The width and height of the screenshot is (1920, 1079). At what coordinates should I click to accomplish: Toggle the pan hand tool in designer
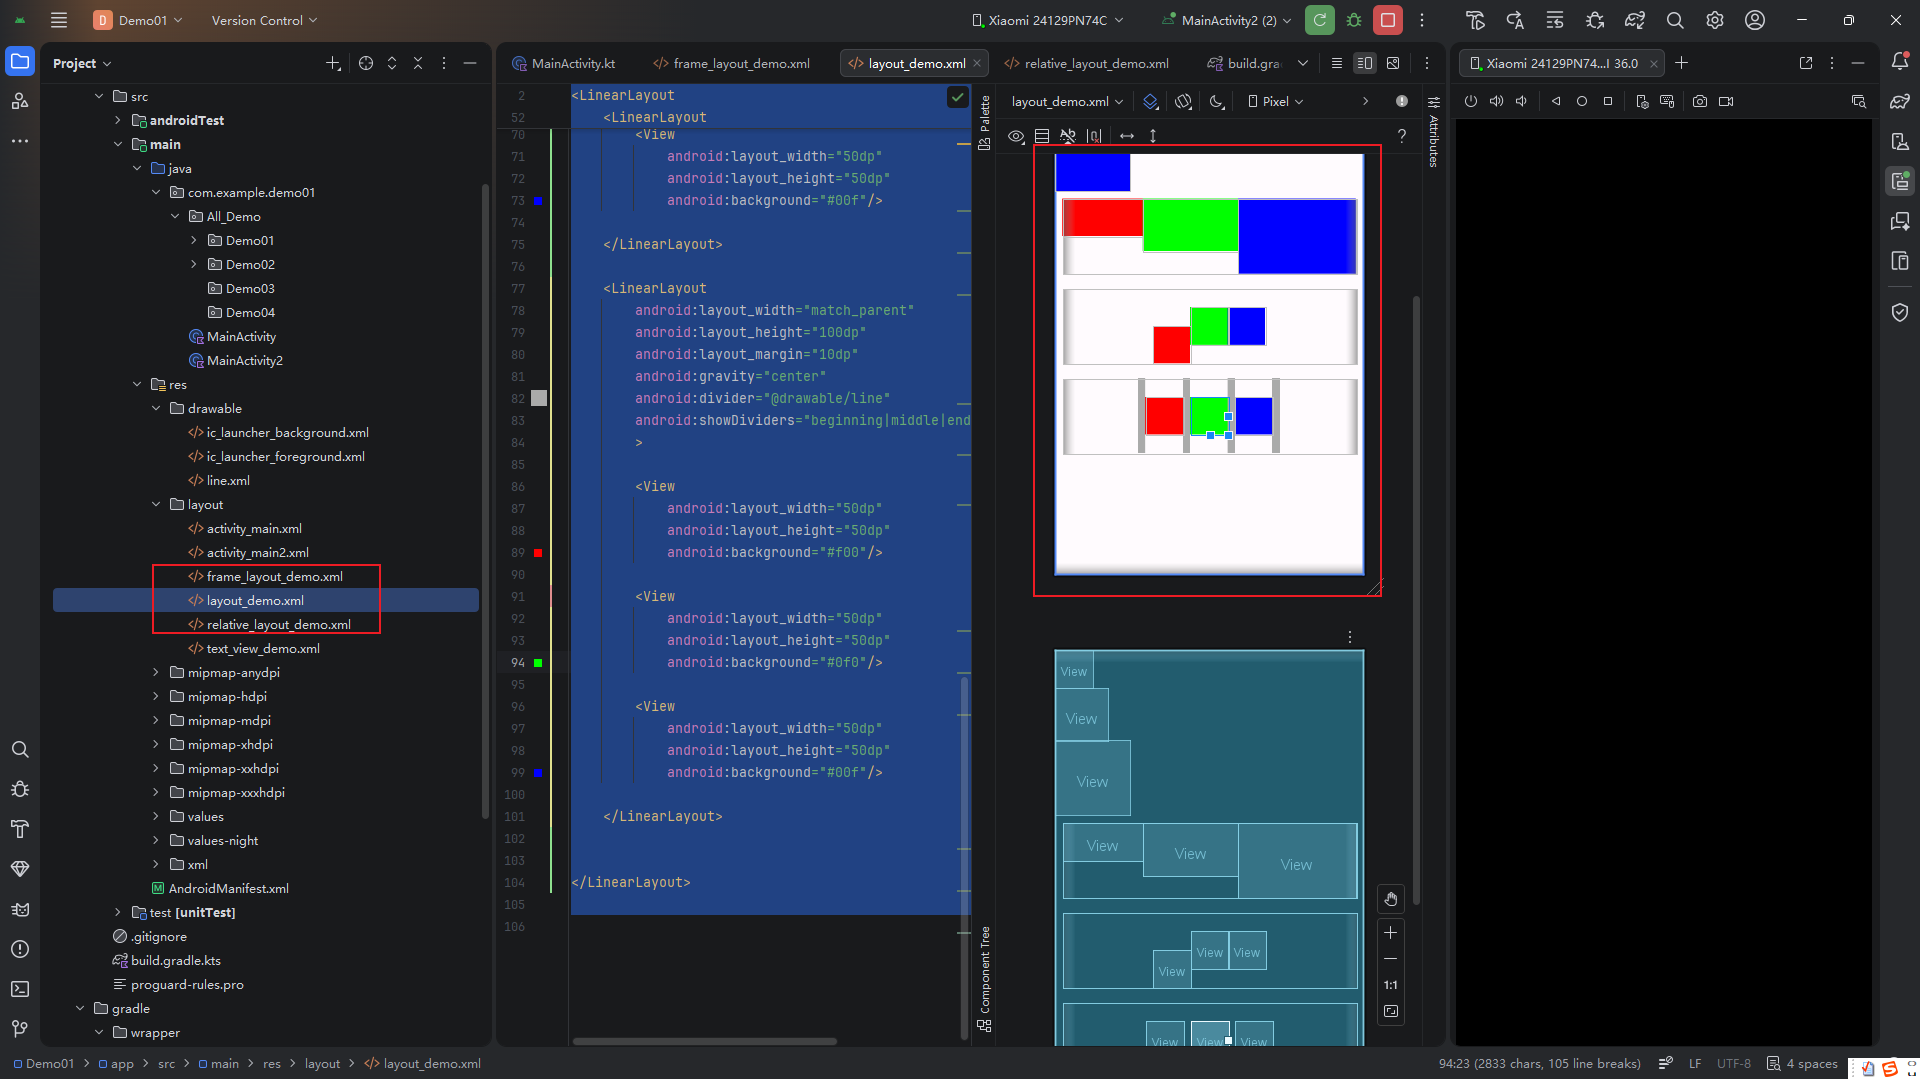1391,899
